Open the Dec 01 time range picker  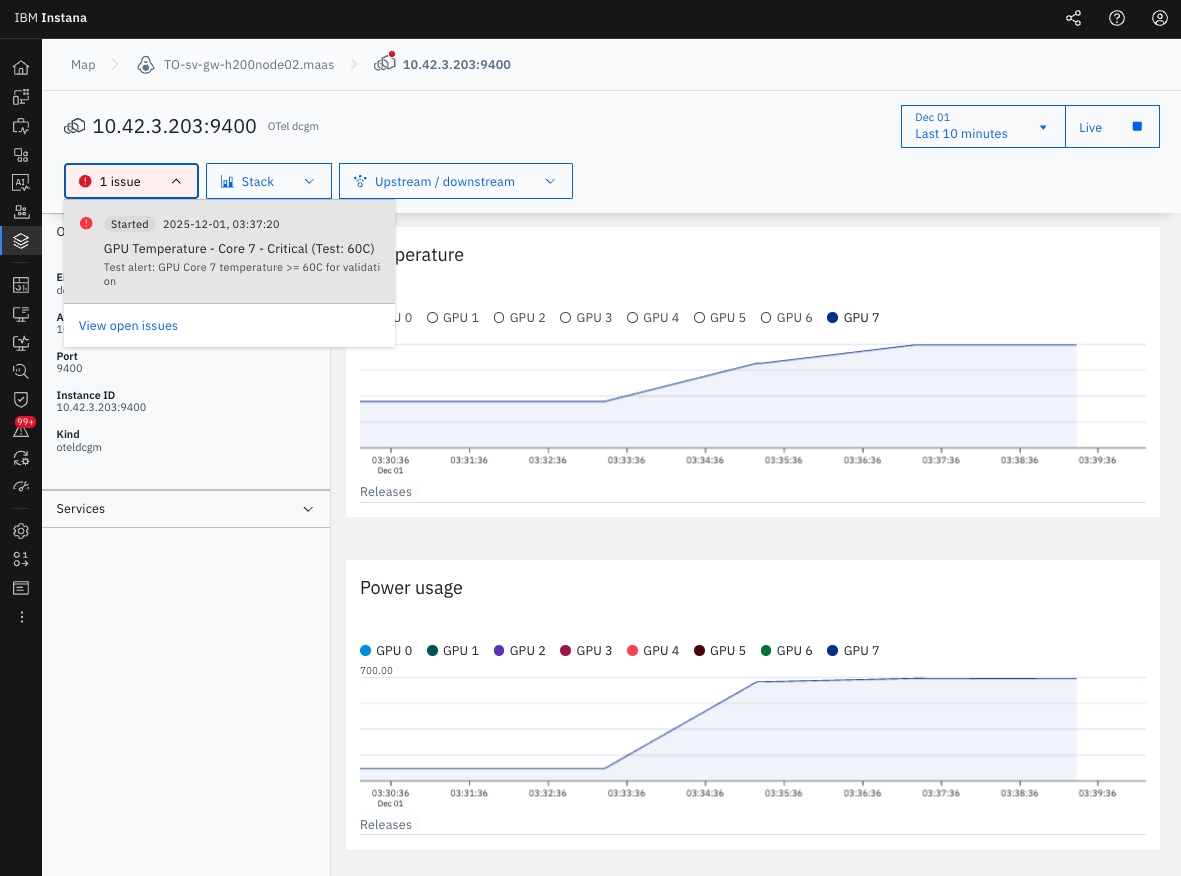[x=982, y=126]
